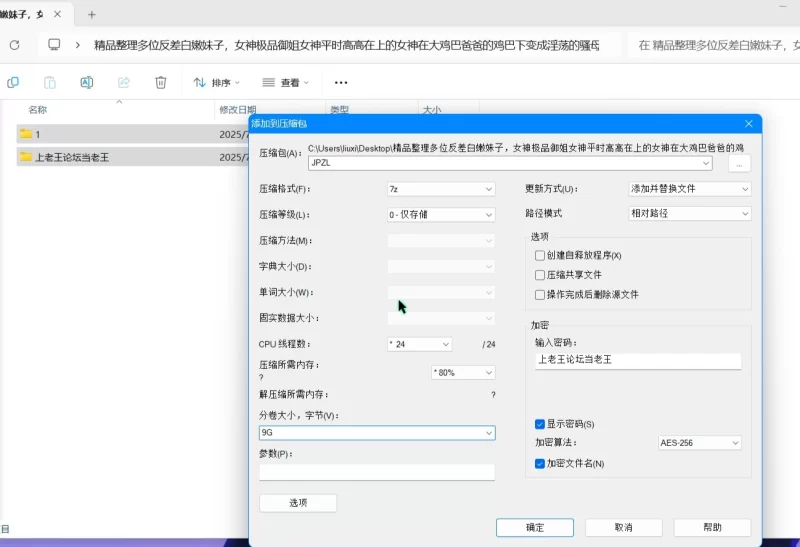Screen dimensions: 800x547
Task: Enable 压缩共享文件 checkbox
Action: click(540, 275)
